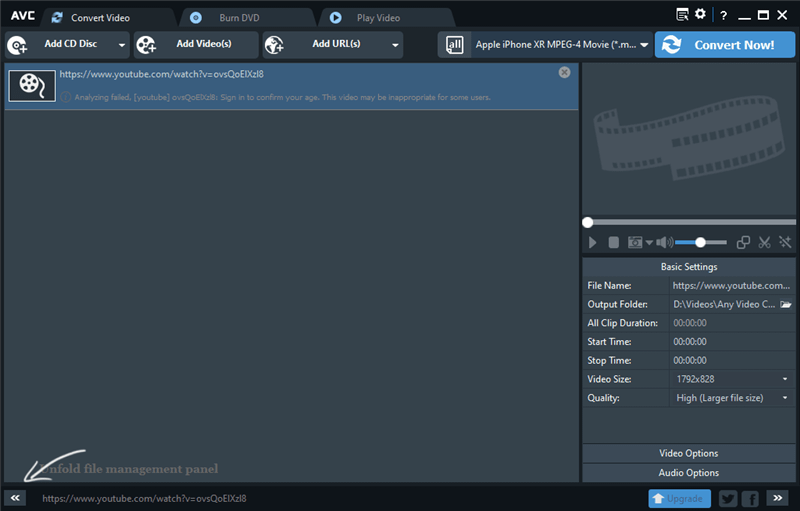Click the Add Video(s) button
The width and height of the screenshot is (800, 511).
[x=196, y=44]
